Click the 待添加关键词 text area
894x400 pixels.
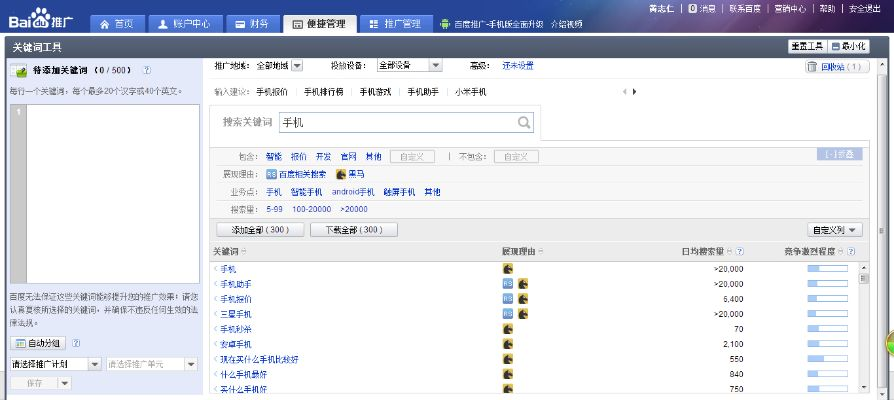click(x=112, y=194)
